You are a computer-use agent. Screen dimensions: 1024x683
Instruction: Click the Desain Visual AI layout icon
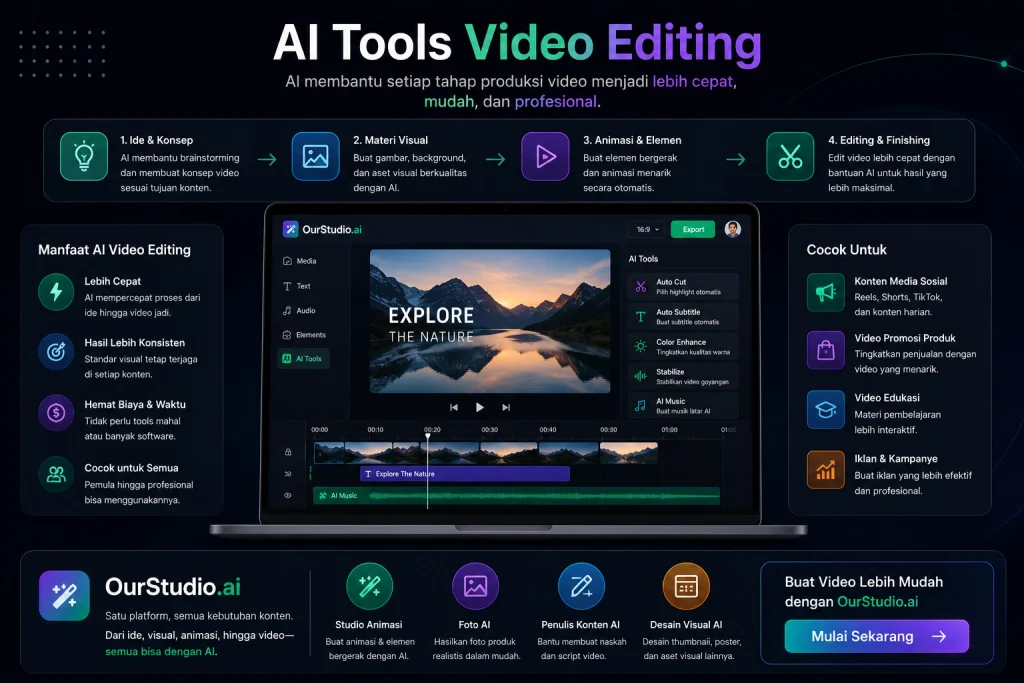(x=686, y=586)
